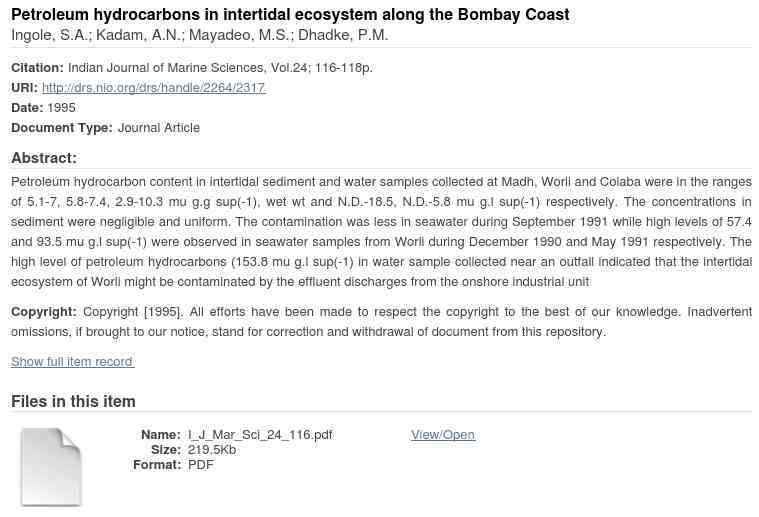759x517 pixels.
Task: Open the drs.nio.org handle URI link
Action: [x=153, y=88]
